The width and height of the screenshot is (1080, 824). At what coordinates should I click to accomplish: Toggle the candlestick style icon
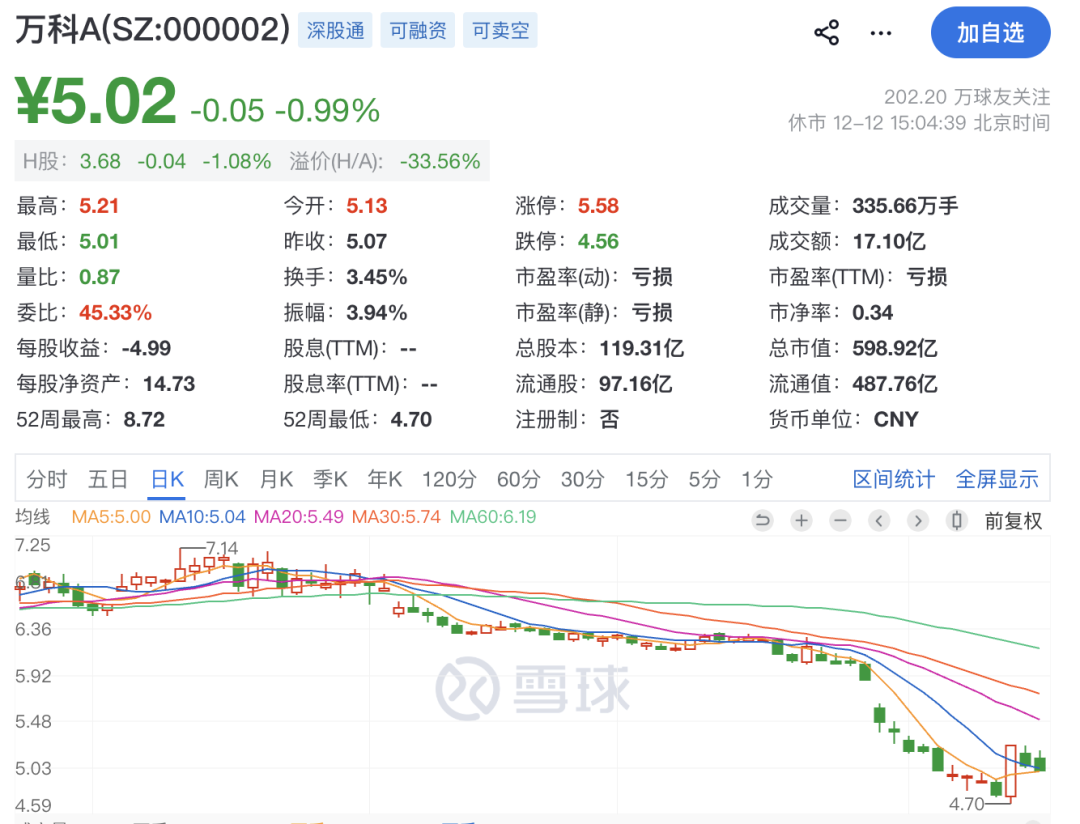957,520
